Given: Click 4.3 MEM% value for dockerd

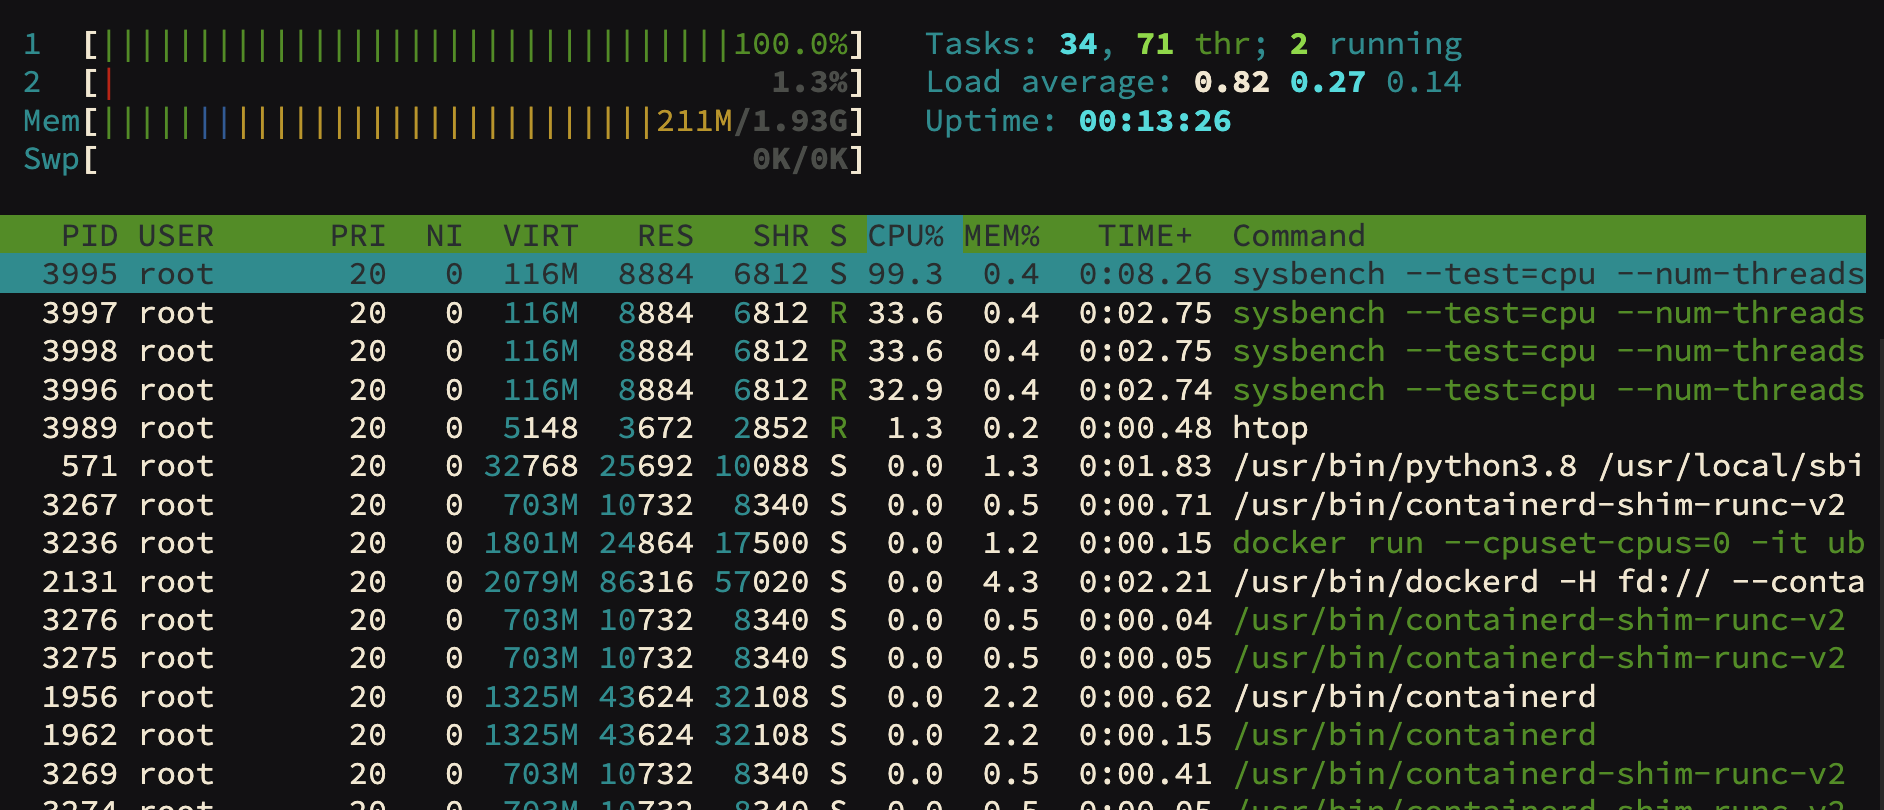Looking at the screenshot, I should (1011, 582).
